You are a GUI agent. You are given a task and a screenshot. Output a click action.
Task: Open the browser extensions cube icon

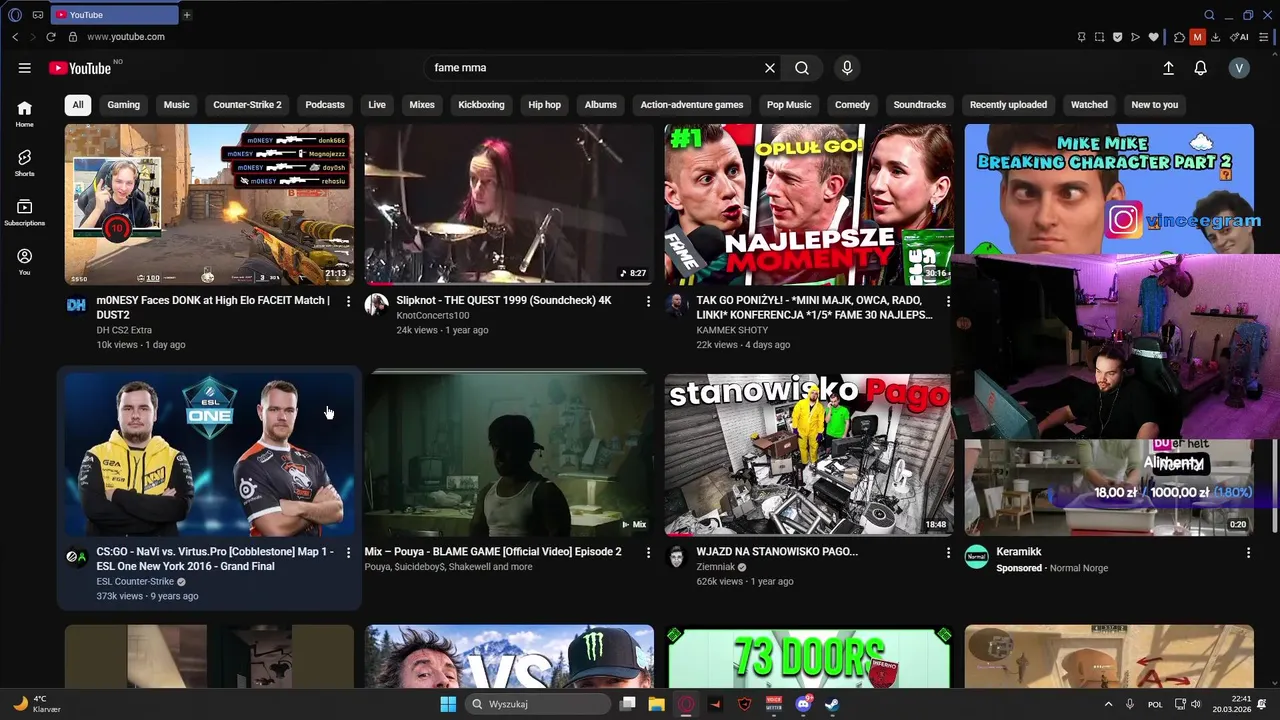click(1179, 37)
